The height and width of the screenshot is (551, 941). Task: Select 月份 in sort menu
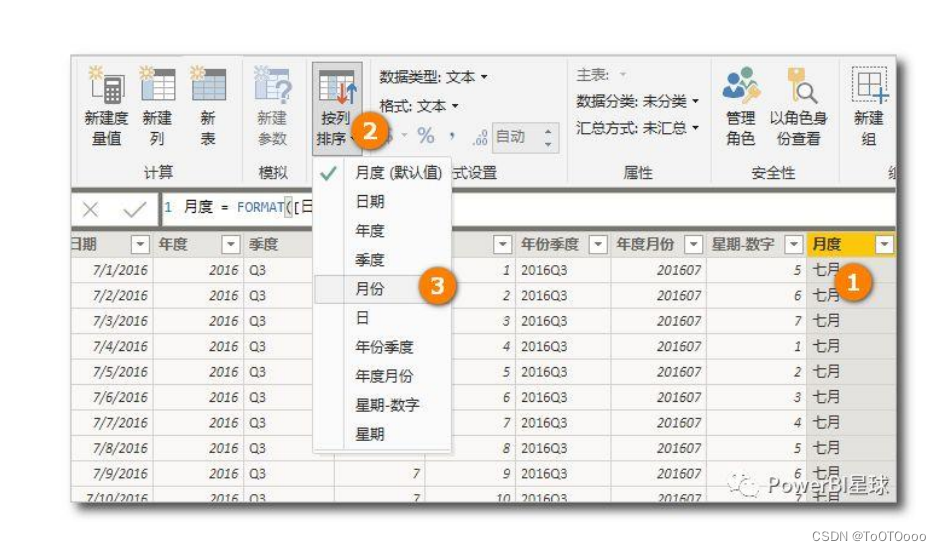pyautogui.click(x=382, y=289)
